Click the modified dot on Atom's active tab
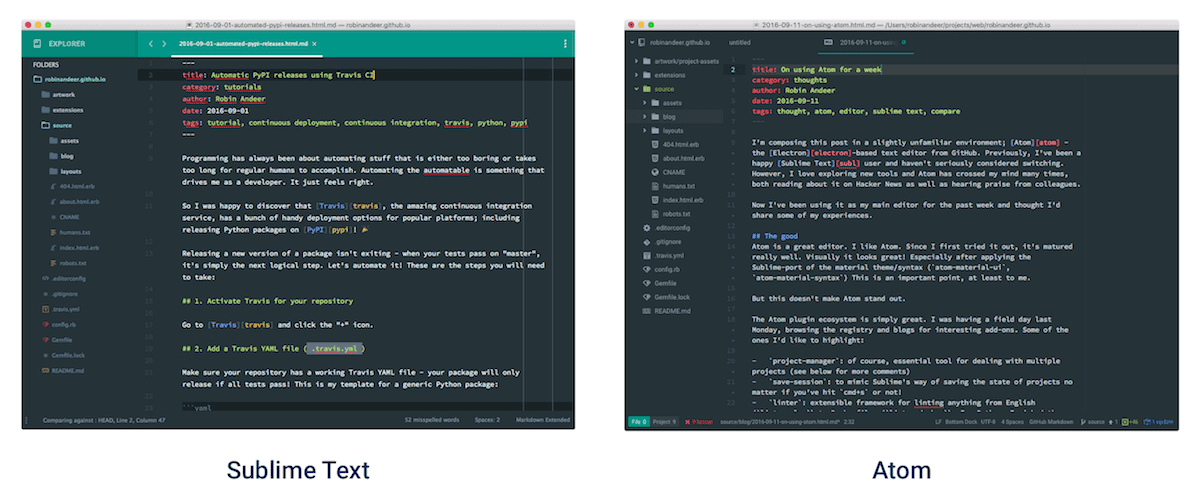 pyautogui.click(x=906, y=43)
